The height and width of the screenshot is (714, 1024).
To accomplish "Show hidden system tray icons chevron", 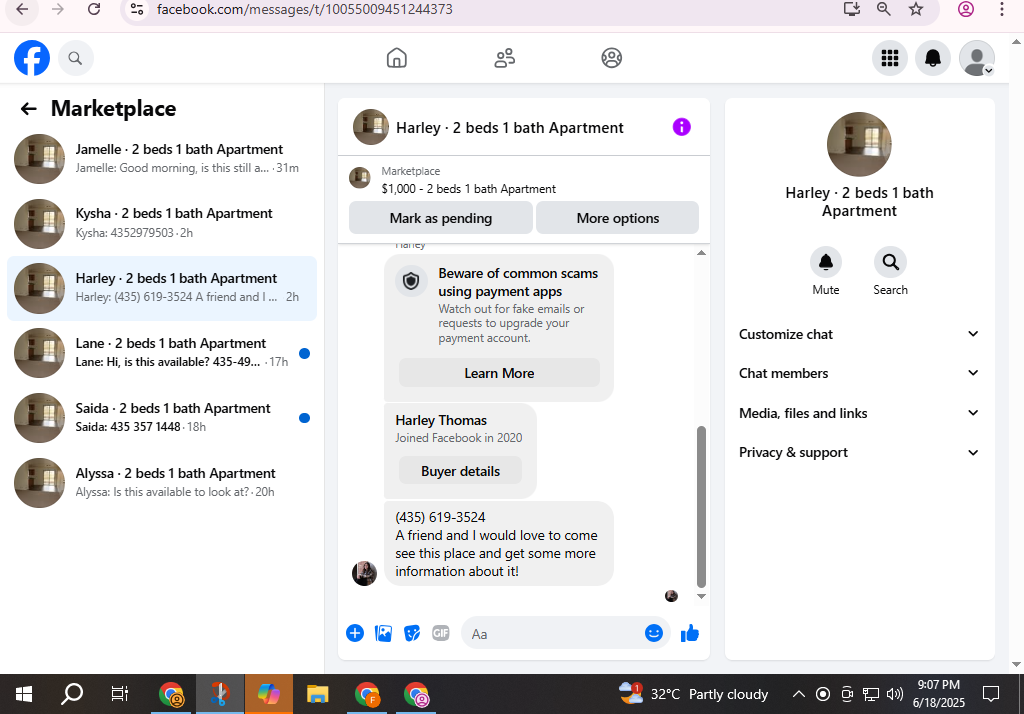I will coord(798,694).
